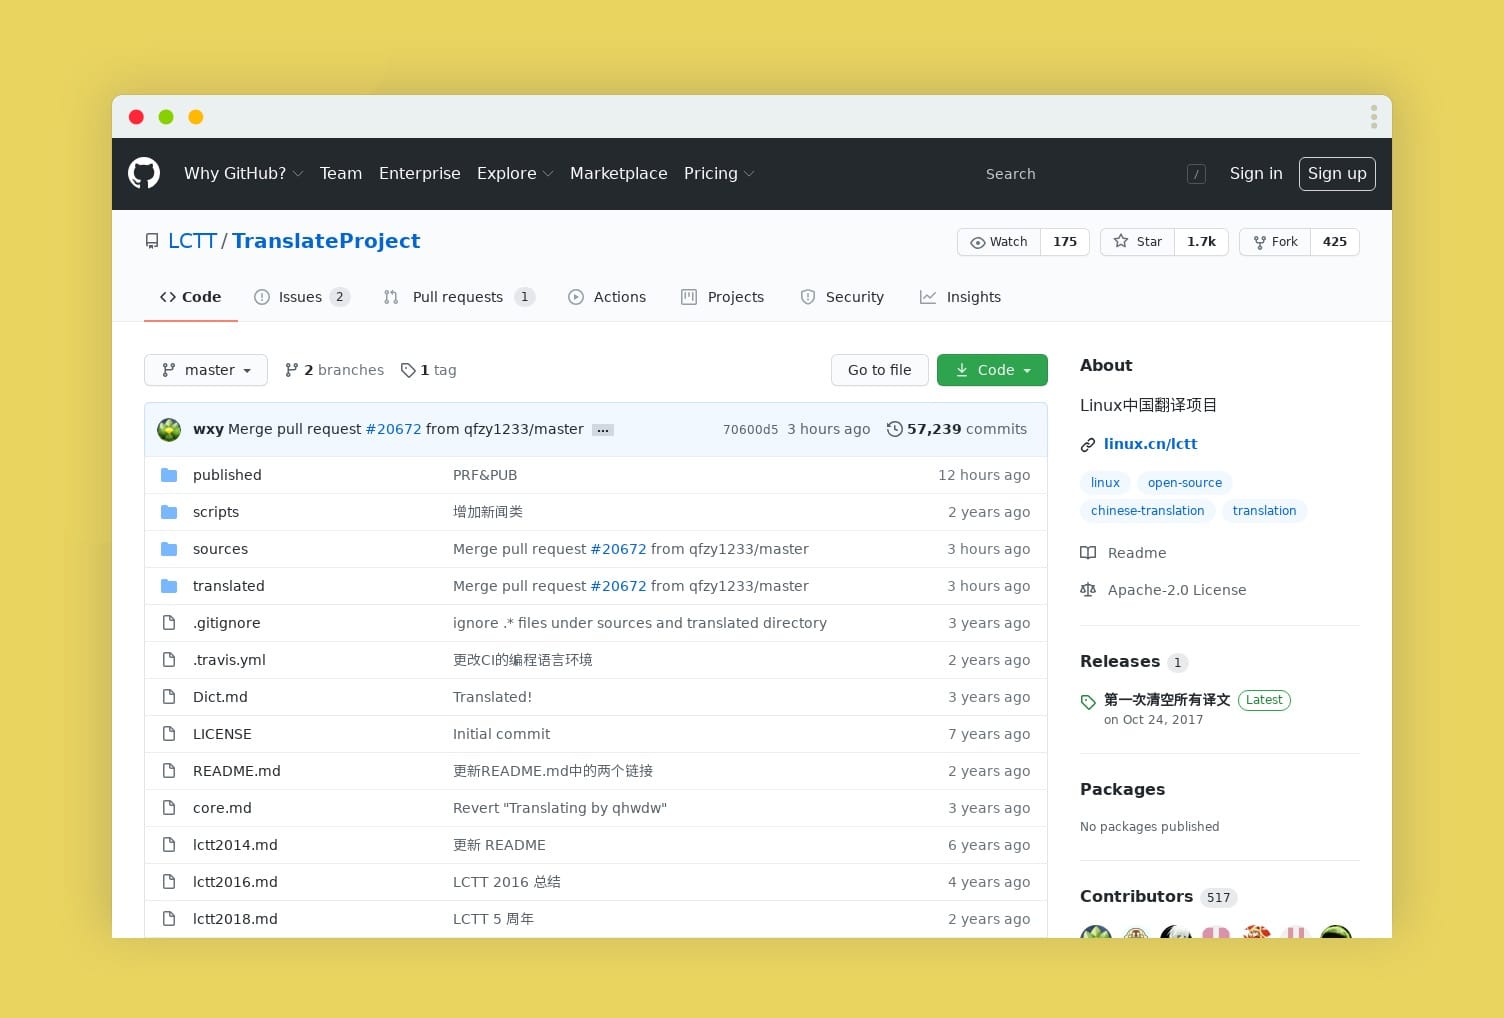Screen dimensions: 1504x1018
Task: Open commit history via 57,239 commits
Action: click(957, 429)
